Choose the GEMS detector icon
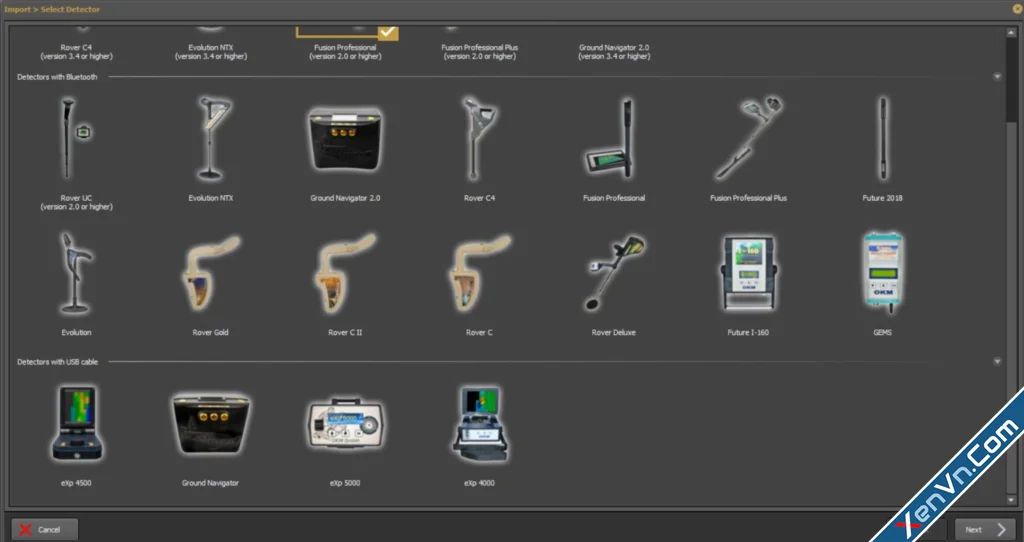This screenshot has height=542, width=1024. [883, 274]
